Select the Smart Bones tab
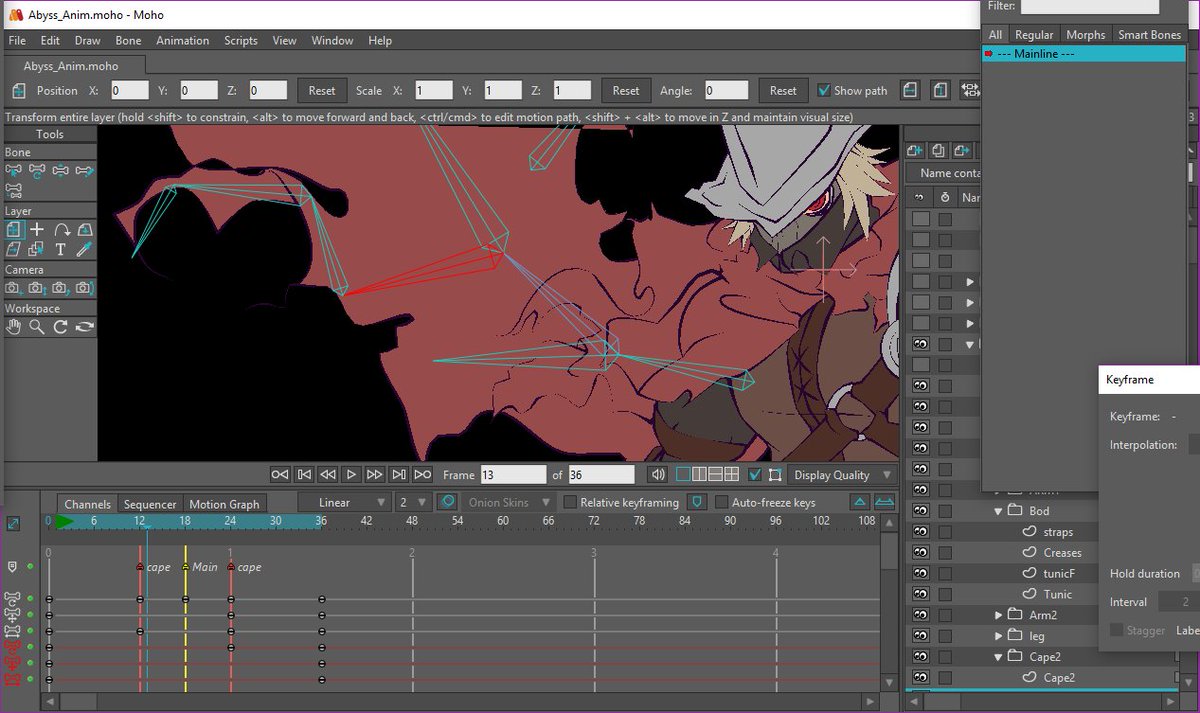 click(1149, 35)
